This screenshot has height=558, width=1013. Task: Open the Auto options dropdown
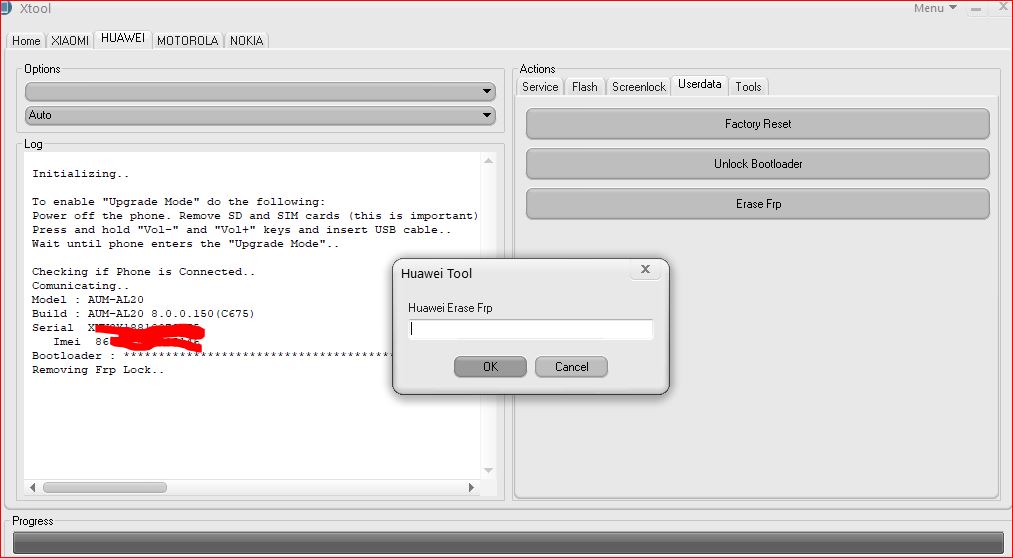point(260,116)
